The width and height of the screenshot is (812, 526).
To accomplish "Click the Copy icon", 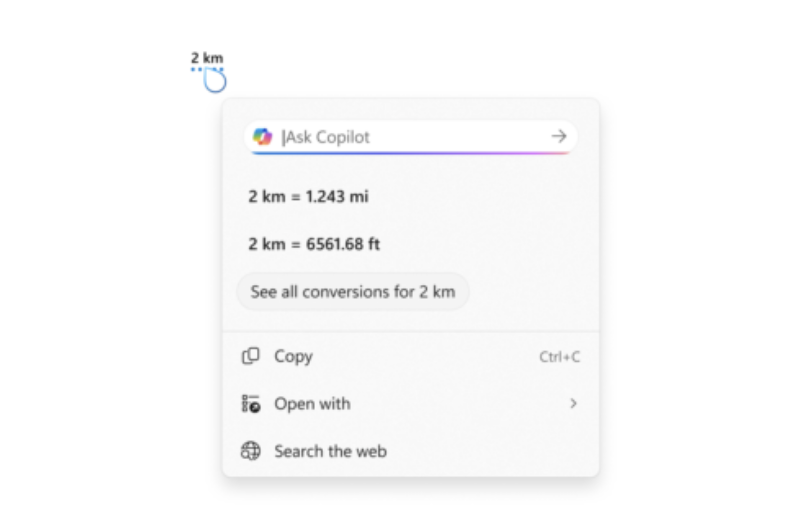I will [x=251, y=356].
